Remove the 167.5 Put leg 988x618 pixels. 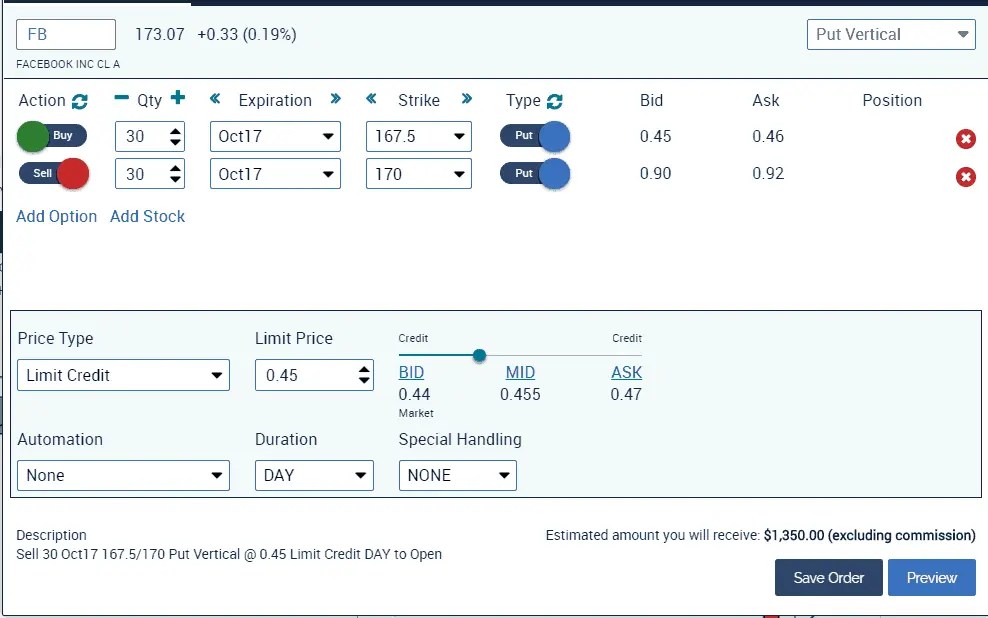(965, 139)
